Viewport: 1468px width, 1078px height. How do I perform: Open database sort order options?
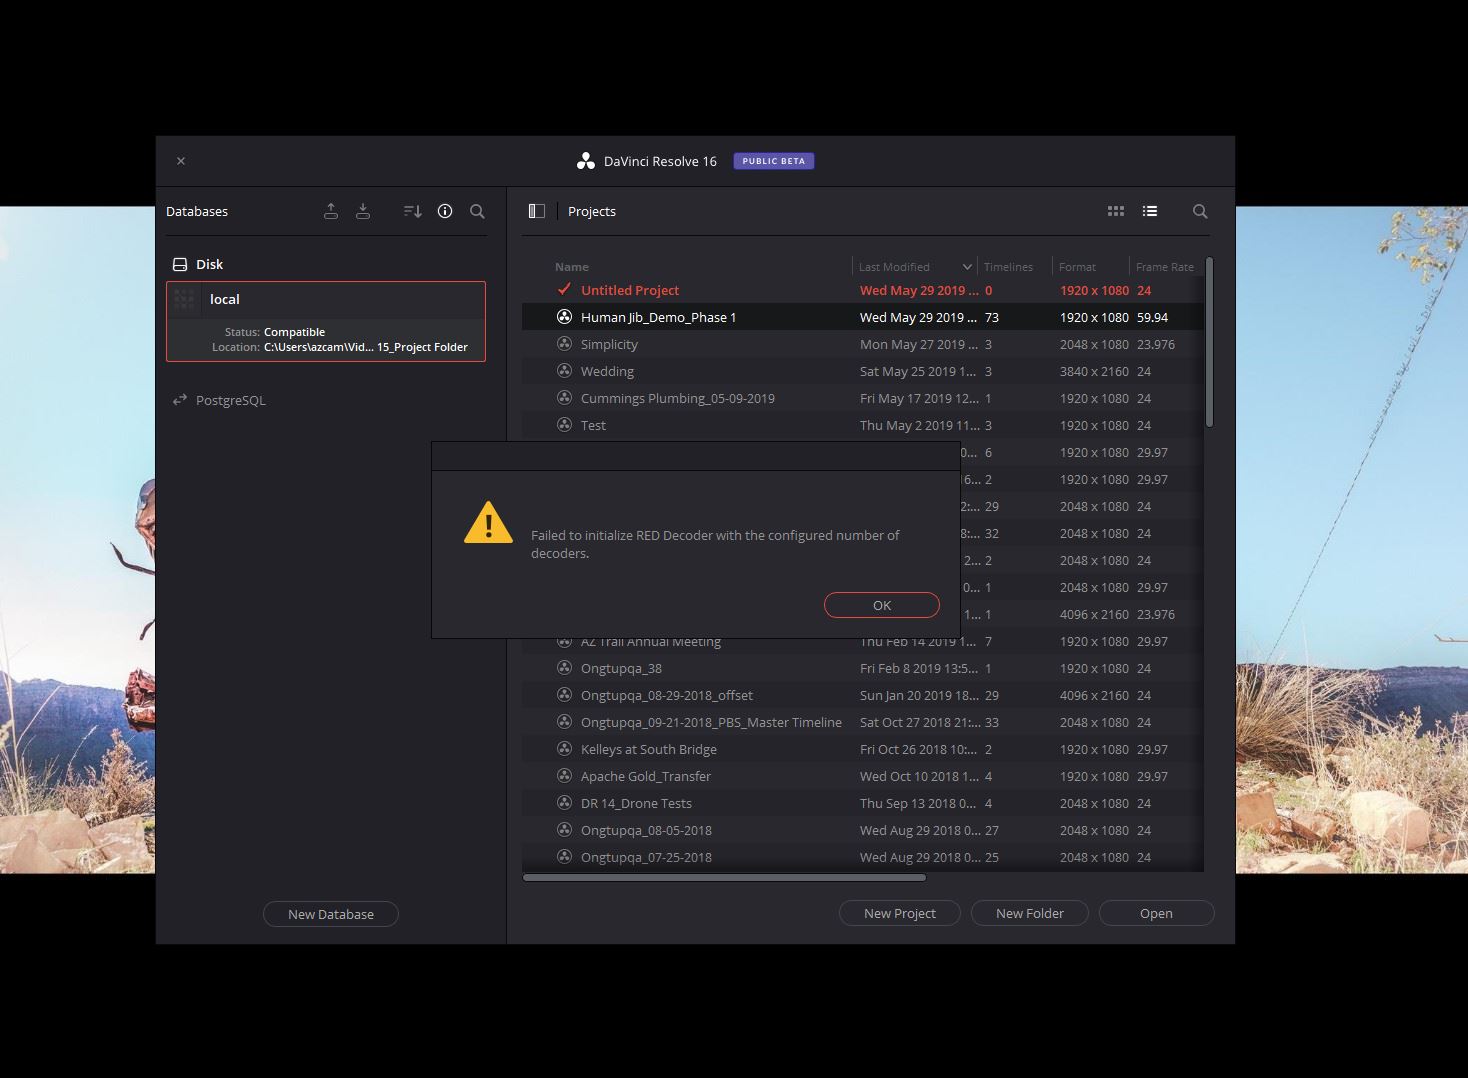pyautogui.click(x=412, y=211)
